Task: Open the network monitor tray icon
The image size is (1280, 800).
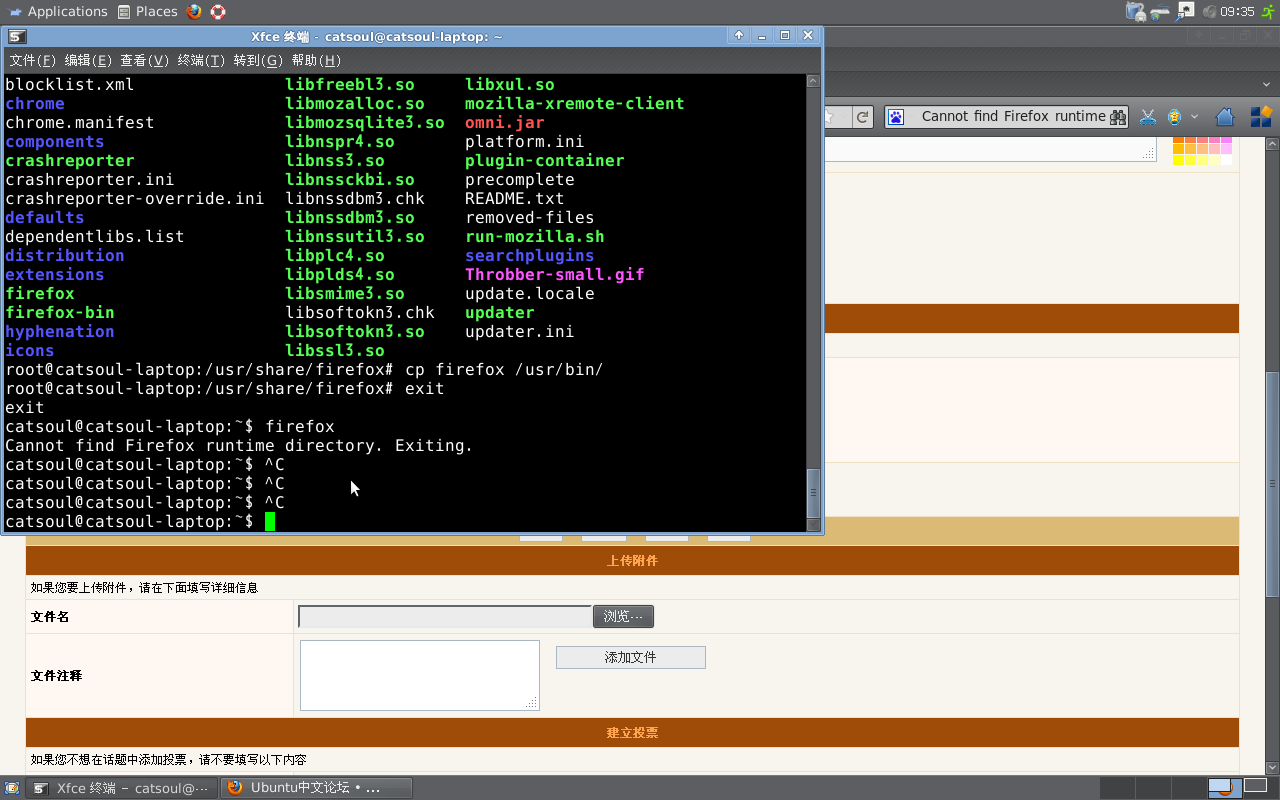Action: point(1185,11)
